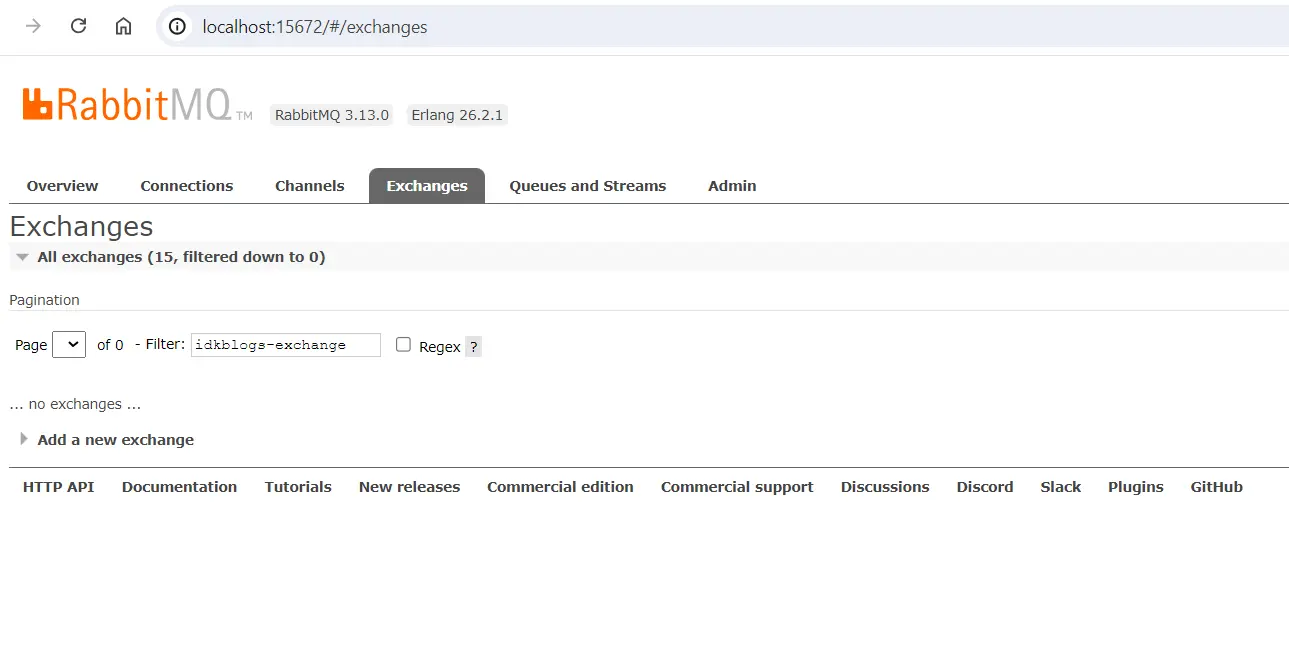Open the Discussions link
Viewport: 1289px width, 645px height.
[x=885, y=487]
